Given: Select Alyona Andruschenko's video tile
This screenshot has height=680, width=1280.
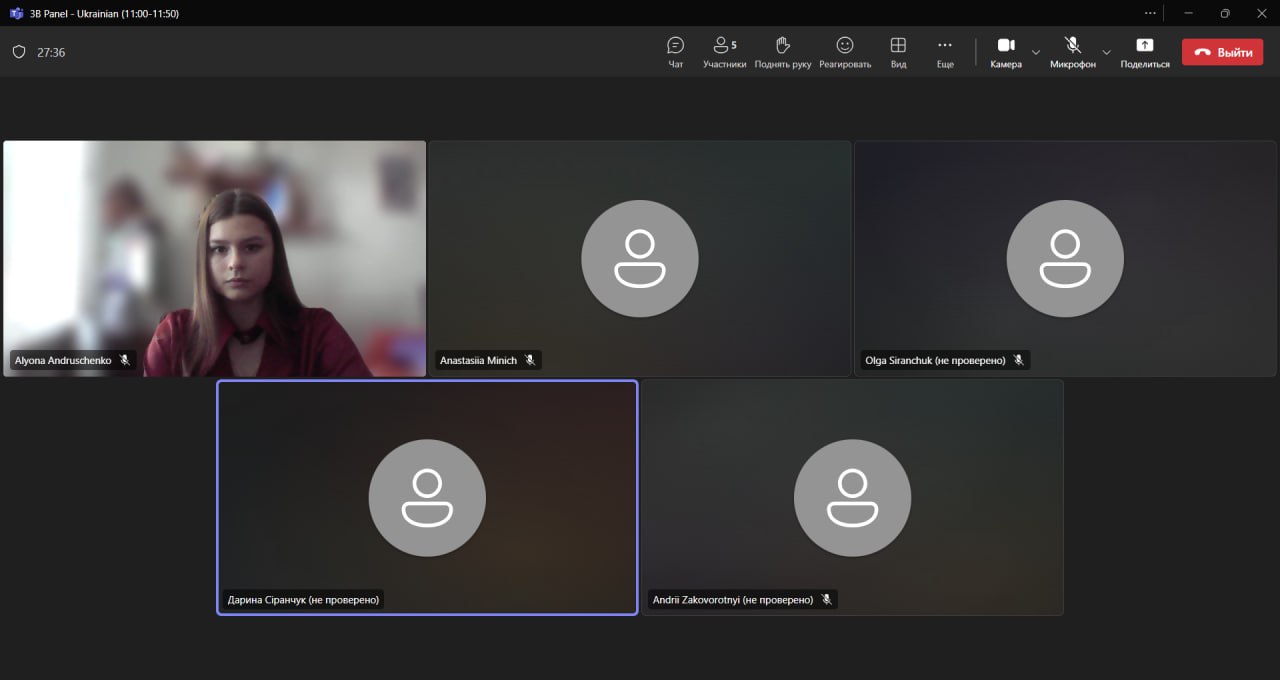Looking at the screenshot, I should coord(214,258).
